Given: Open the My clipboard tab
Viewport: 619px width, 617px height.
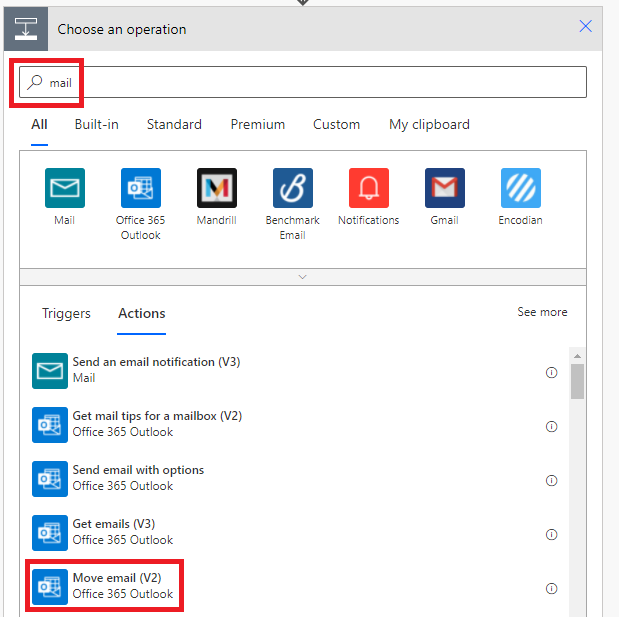Looking at the screenshot, I should pyautogui.click(x=430, y=125).
